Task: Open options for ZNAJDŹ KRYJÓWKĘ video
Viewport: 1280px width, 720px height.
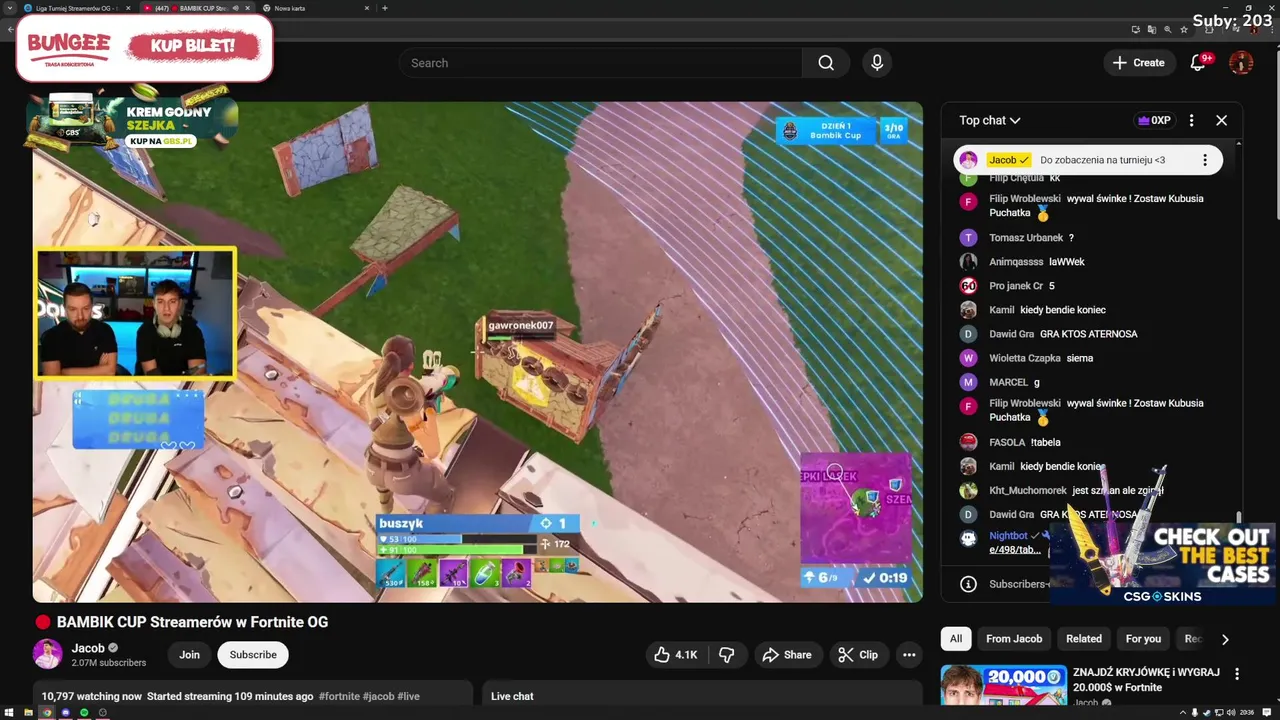Action: [x=1237, y=674]
